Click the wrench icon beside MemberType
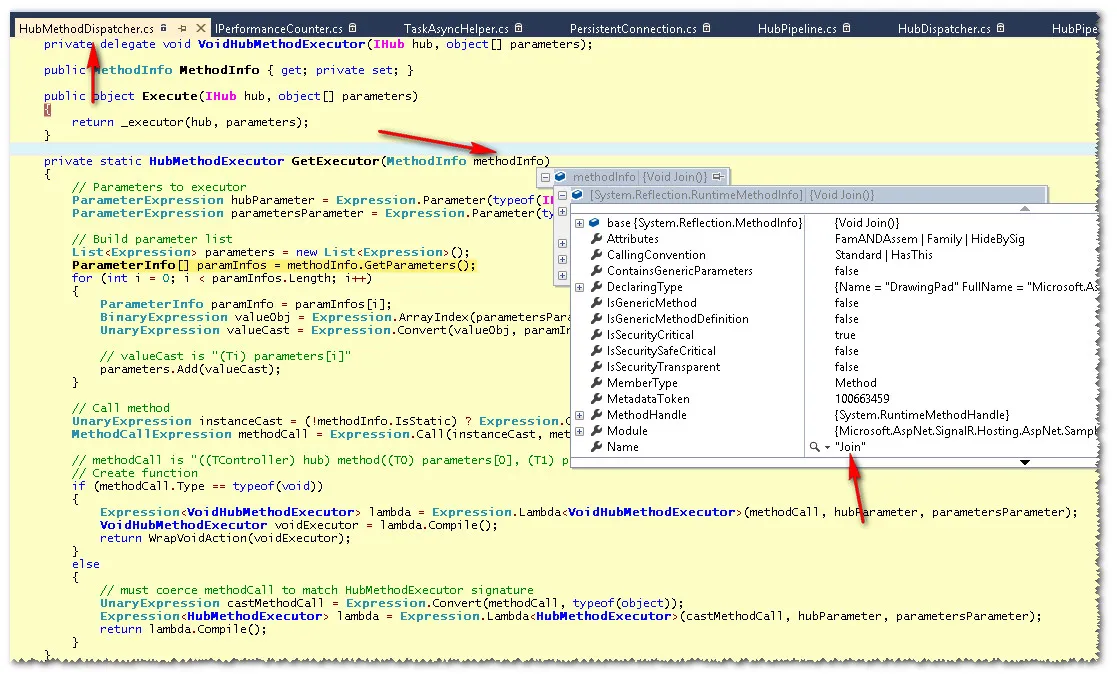1117x679 pixels. coord(596,383)
